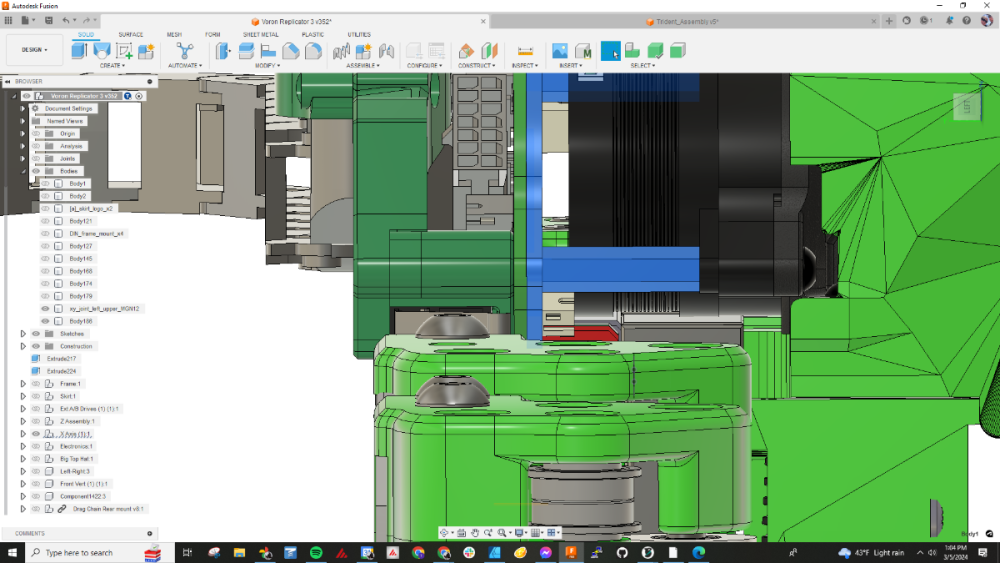Toggle visibility of Body121
The height and width of the screenshot is (563, 1000).
tap(45, 221)
